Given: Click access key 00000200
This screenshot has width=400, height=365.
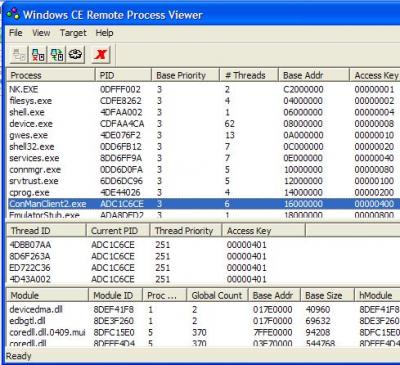Looking at the screenshot, I should (374, 192).
